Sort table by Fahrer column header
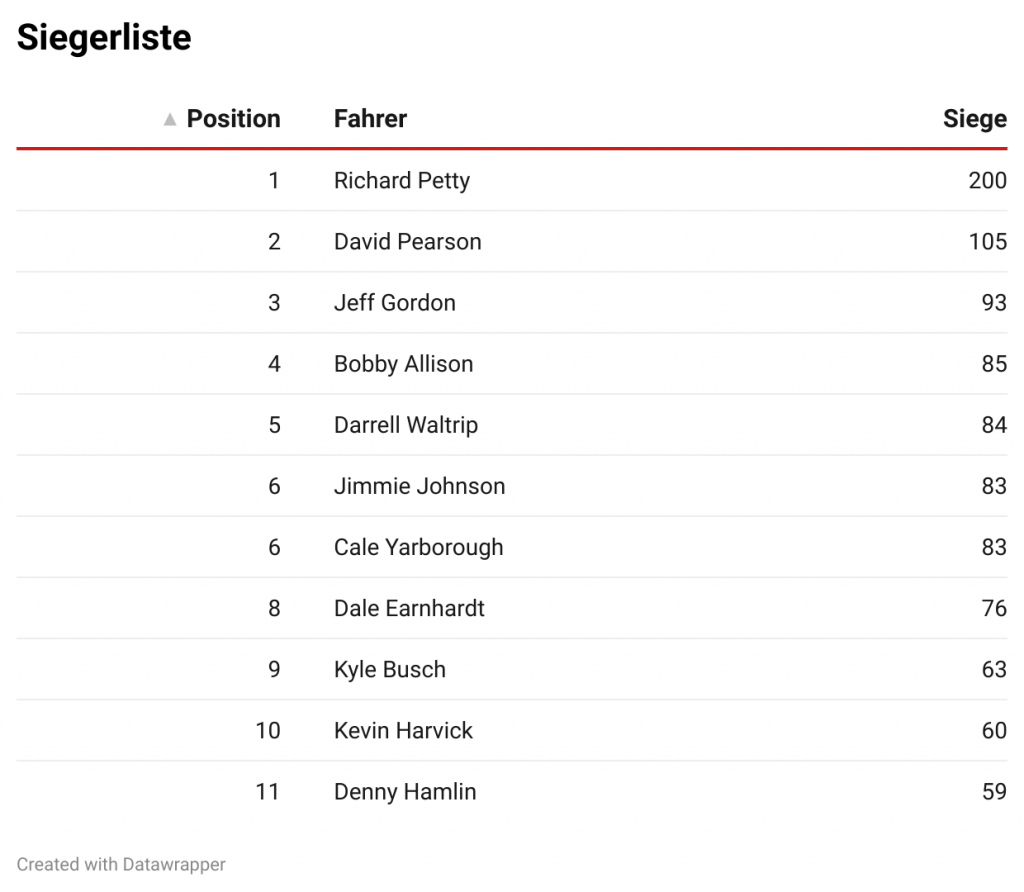The image size is (1024, 892). [370, 119]
